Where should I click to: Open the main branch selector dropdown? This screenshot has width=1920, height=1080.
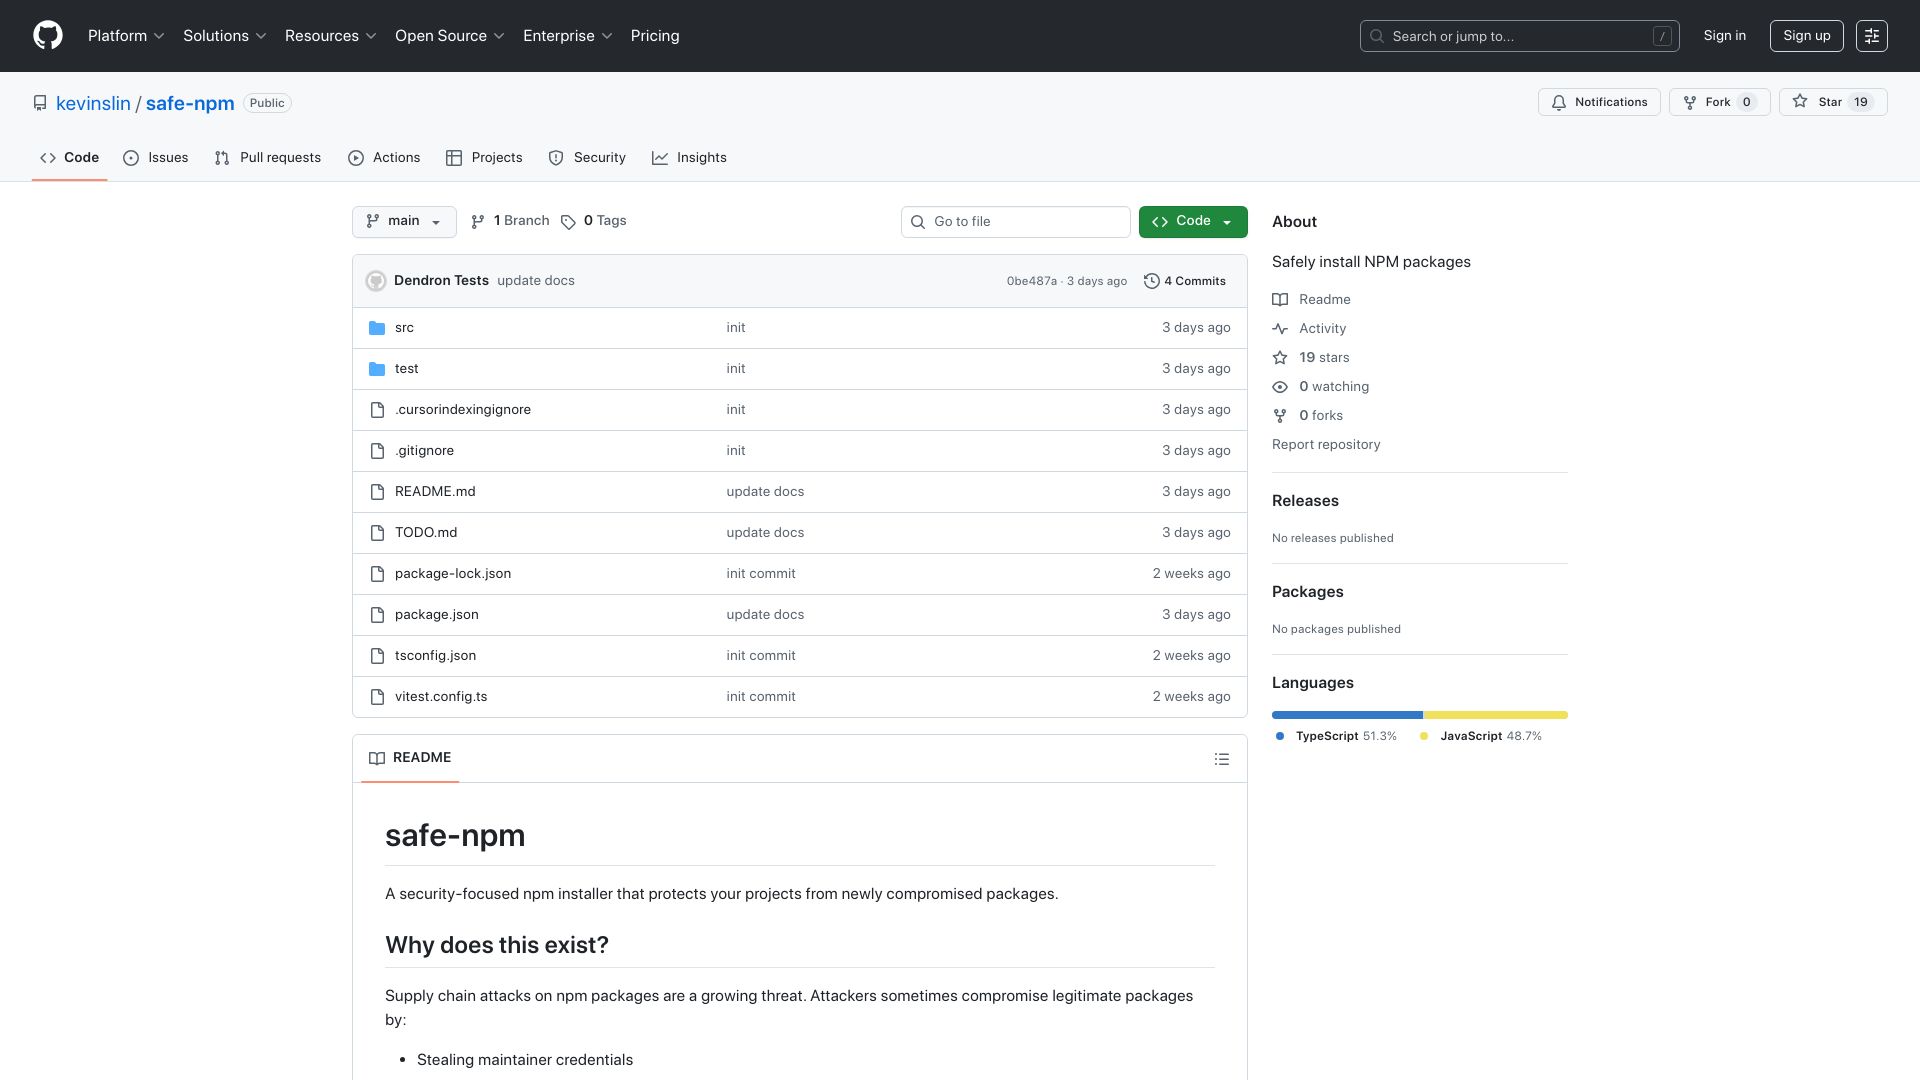[404, 222]
